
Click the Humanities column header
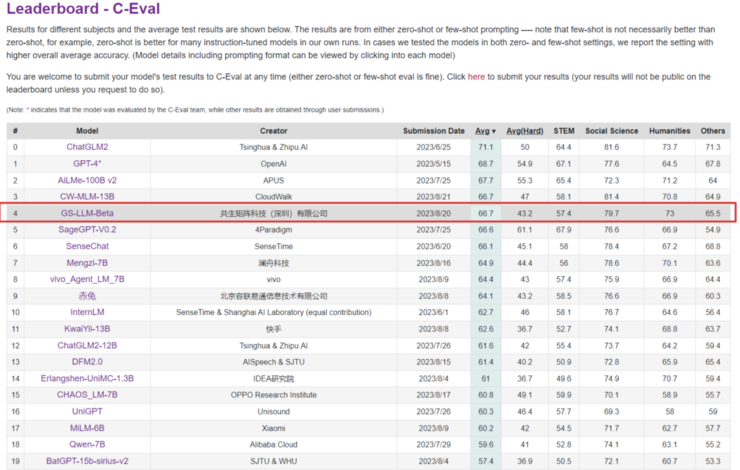click(669, 131)
